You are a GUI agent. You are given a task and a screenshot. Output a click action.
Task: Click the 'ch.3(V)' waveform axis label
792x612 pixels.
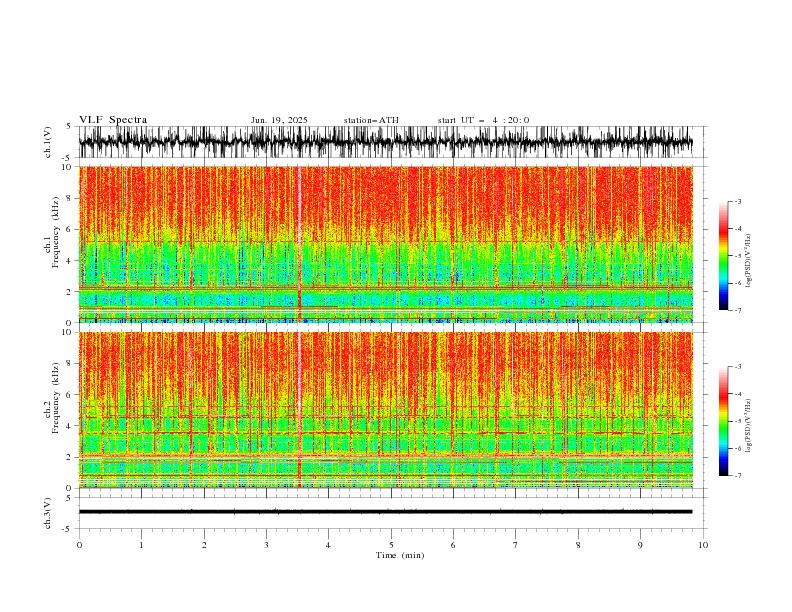[x=48, y=513]
